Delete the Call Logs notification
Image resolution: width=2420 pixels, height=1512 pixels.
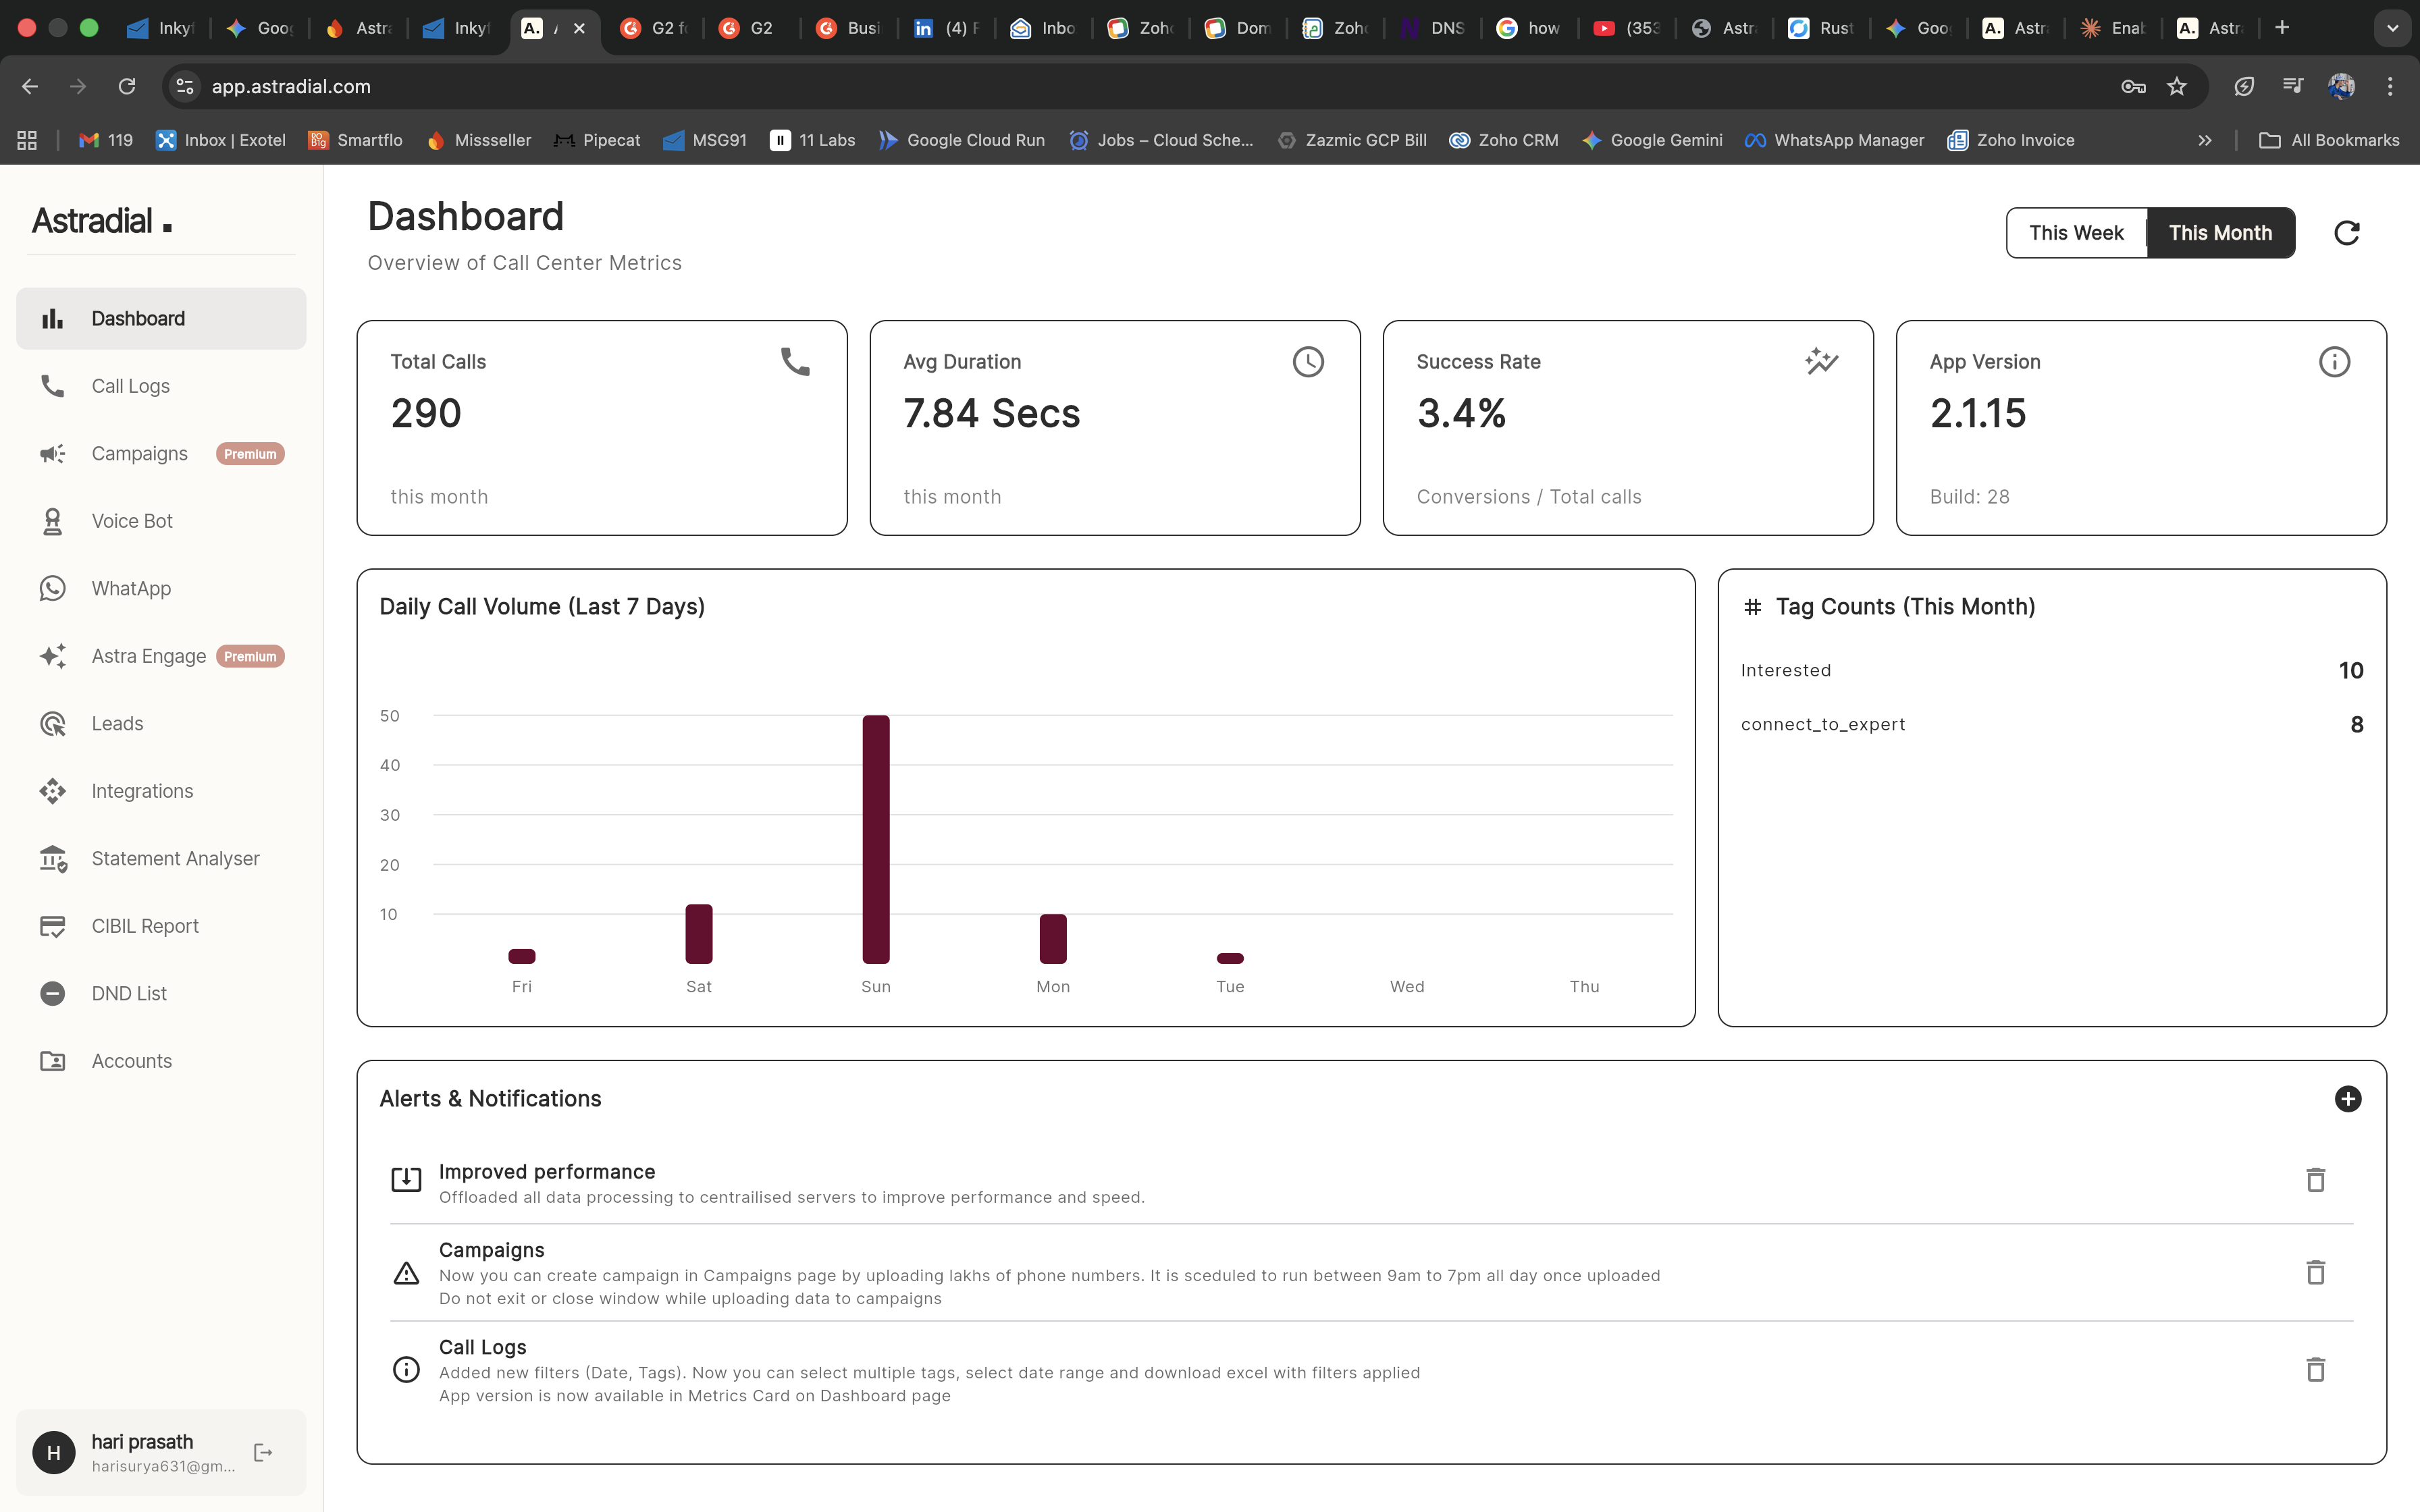click(2315, 1370)
